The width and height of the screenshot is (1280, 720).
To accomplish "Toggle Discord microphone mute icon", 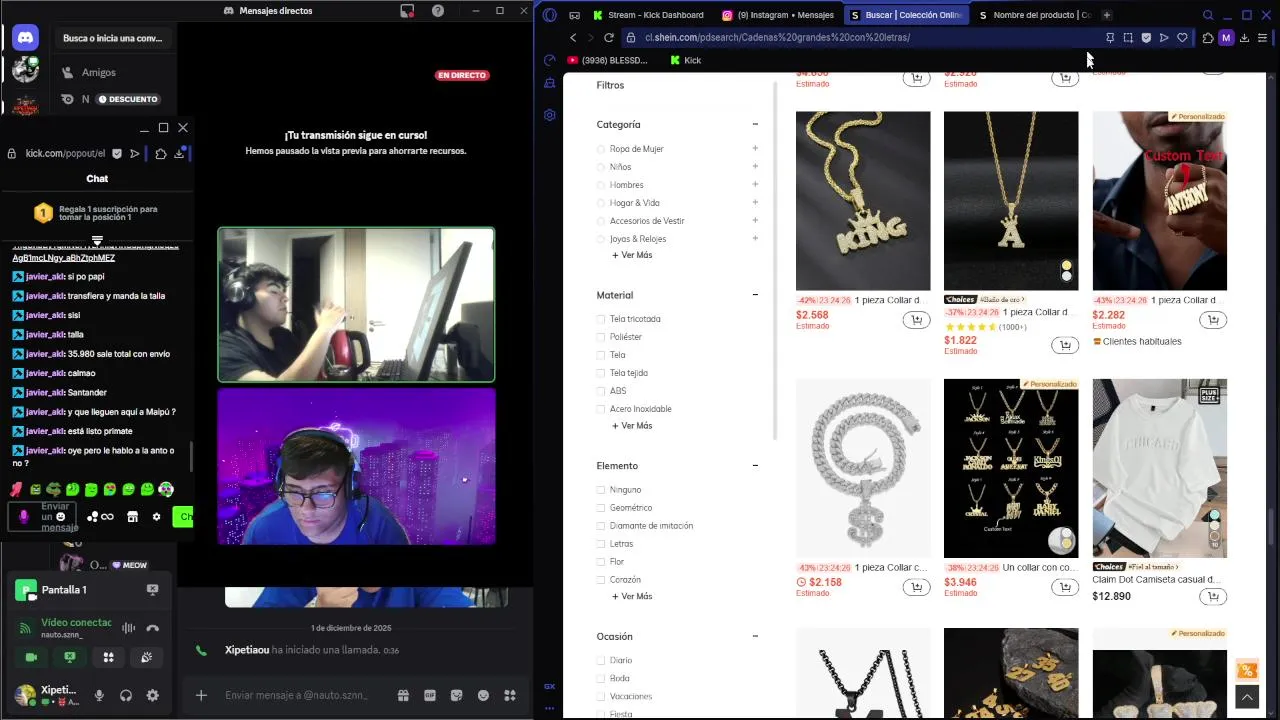I will tap(99, 696).
